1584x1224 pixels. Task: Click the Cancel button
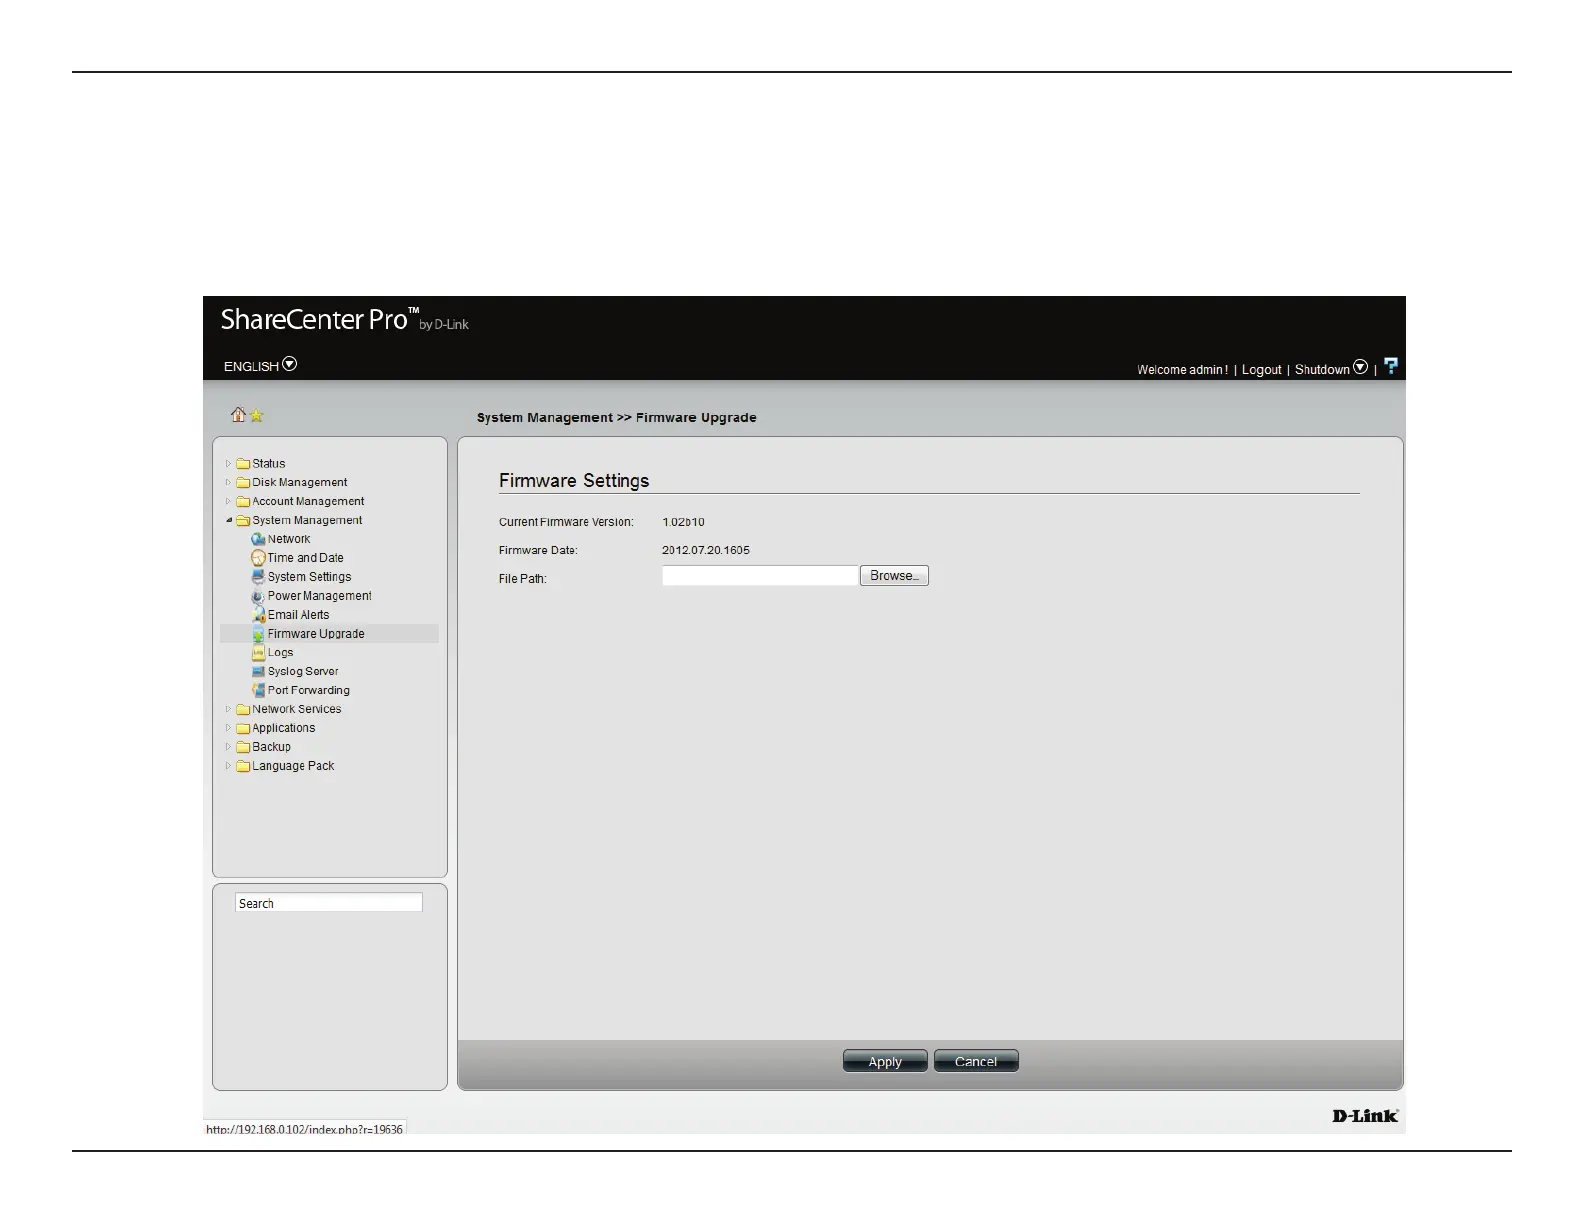[976, 1062]
